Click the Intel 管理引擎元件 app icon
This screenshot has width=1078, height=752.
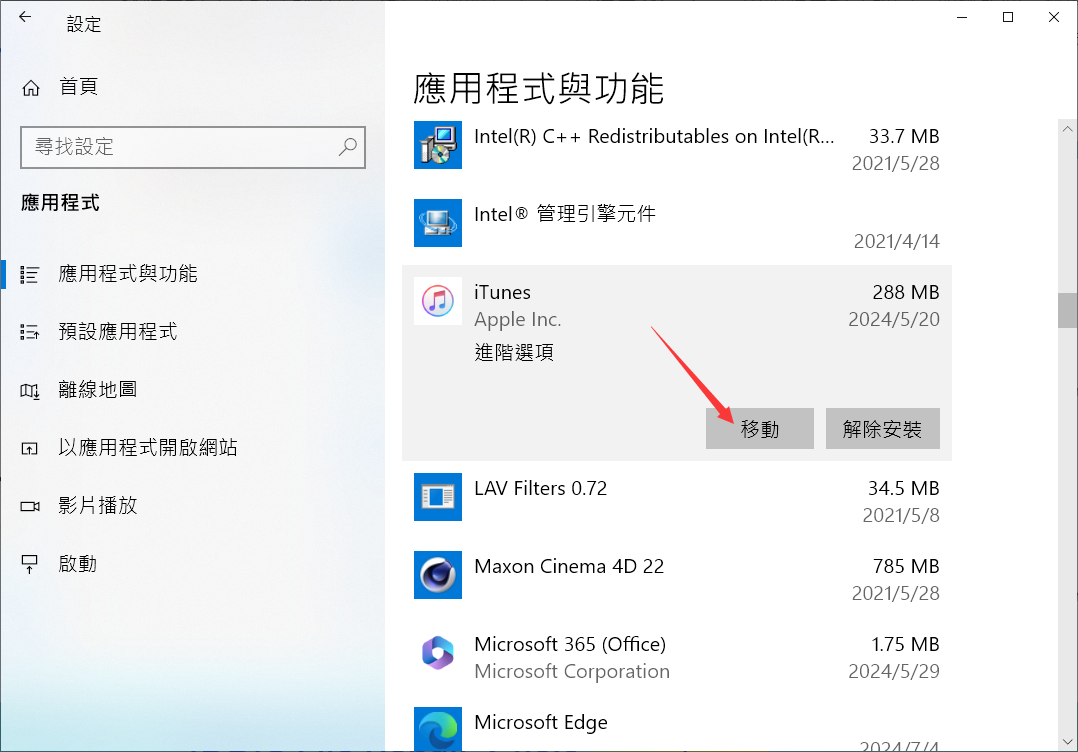pyautogui.click(x=438, y=223)
